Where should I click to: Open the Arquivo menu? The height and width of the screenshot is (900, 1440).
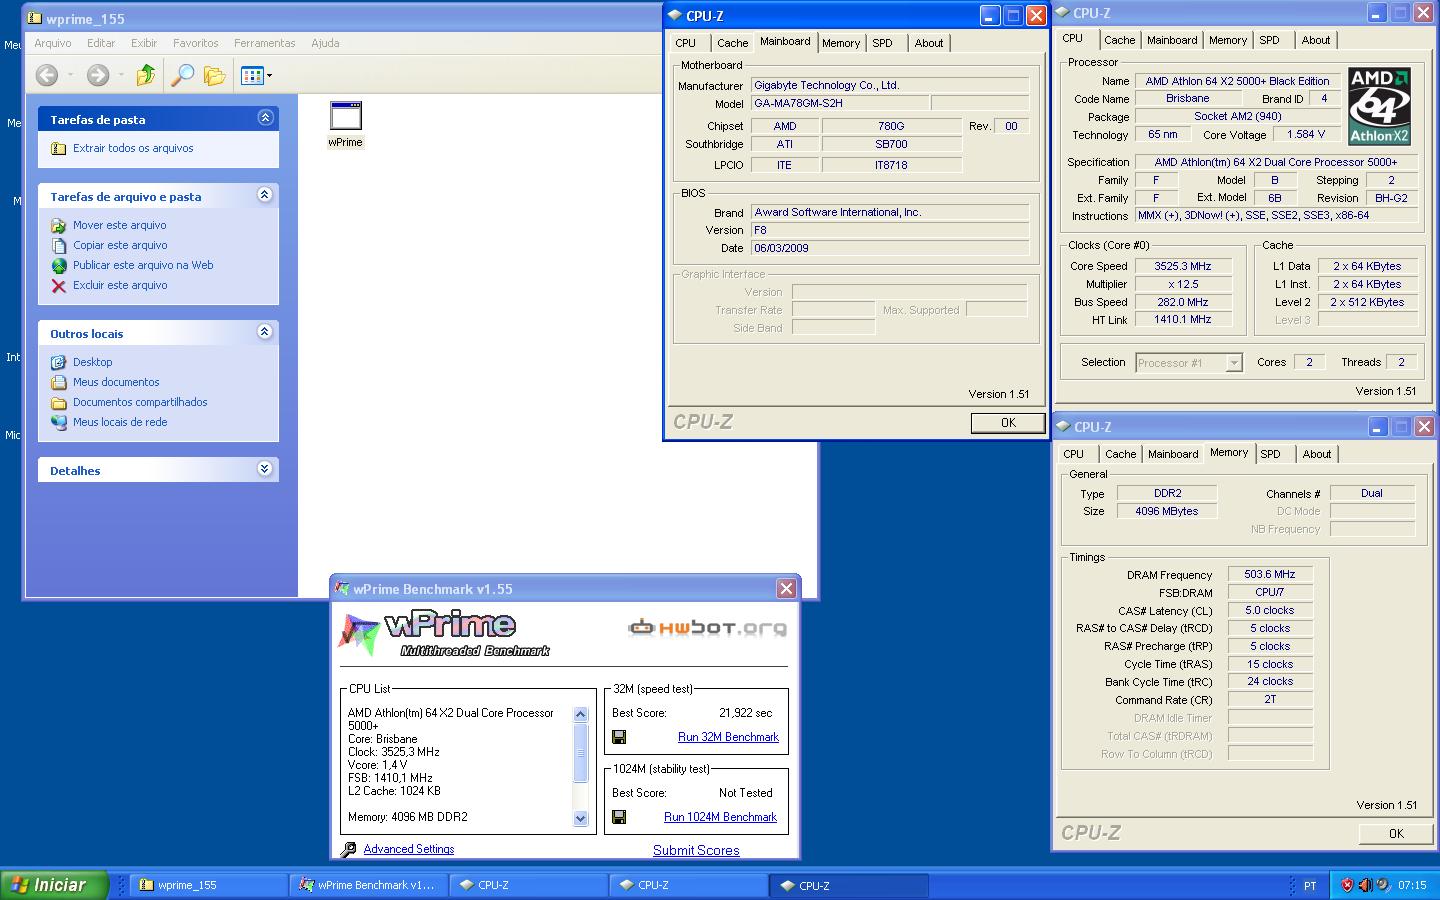53,43
